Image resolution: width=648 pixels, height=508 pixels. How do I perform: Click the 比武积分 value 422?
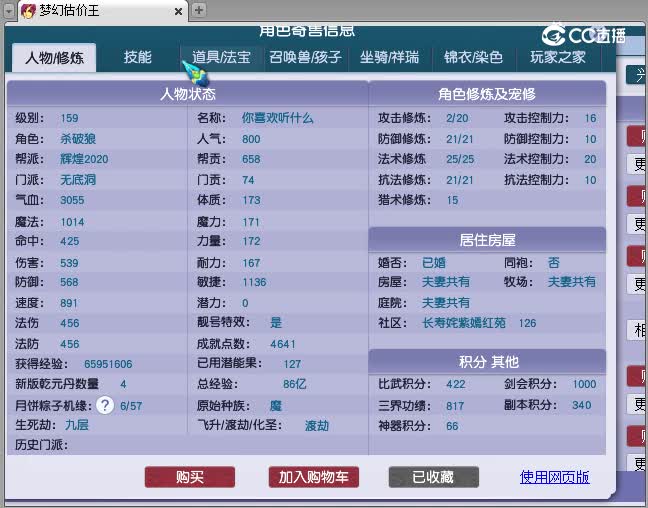(456, 384)
